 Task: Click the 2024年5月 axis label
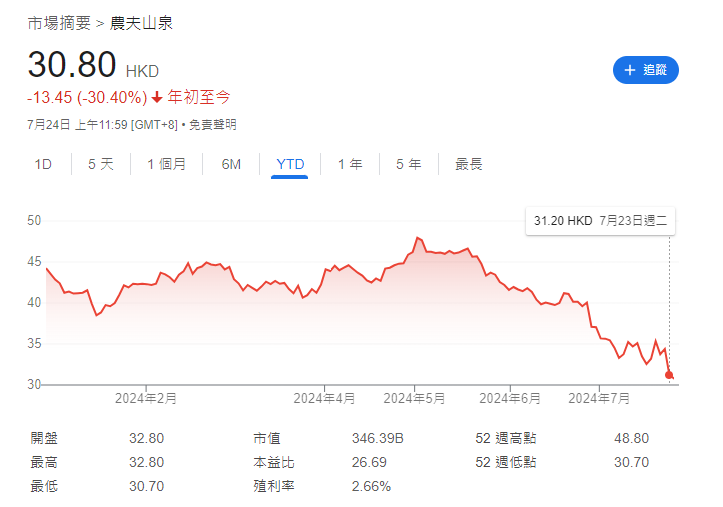point(414,398)
